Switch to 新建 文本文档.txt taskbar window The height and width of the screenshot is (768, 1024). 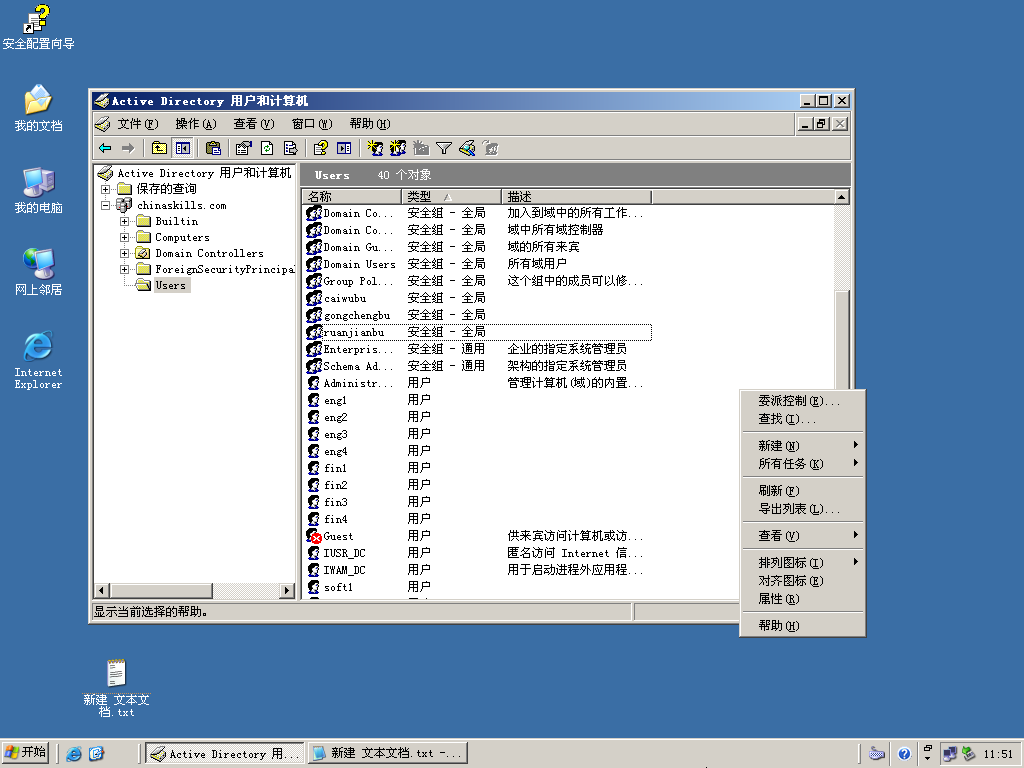[388, 754]
